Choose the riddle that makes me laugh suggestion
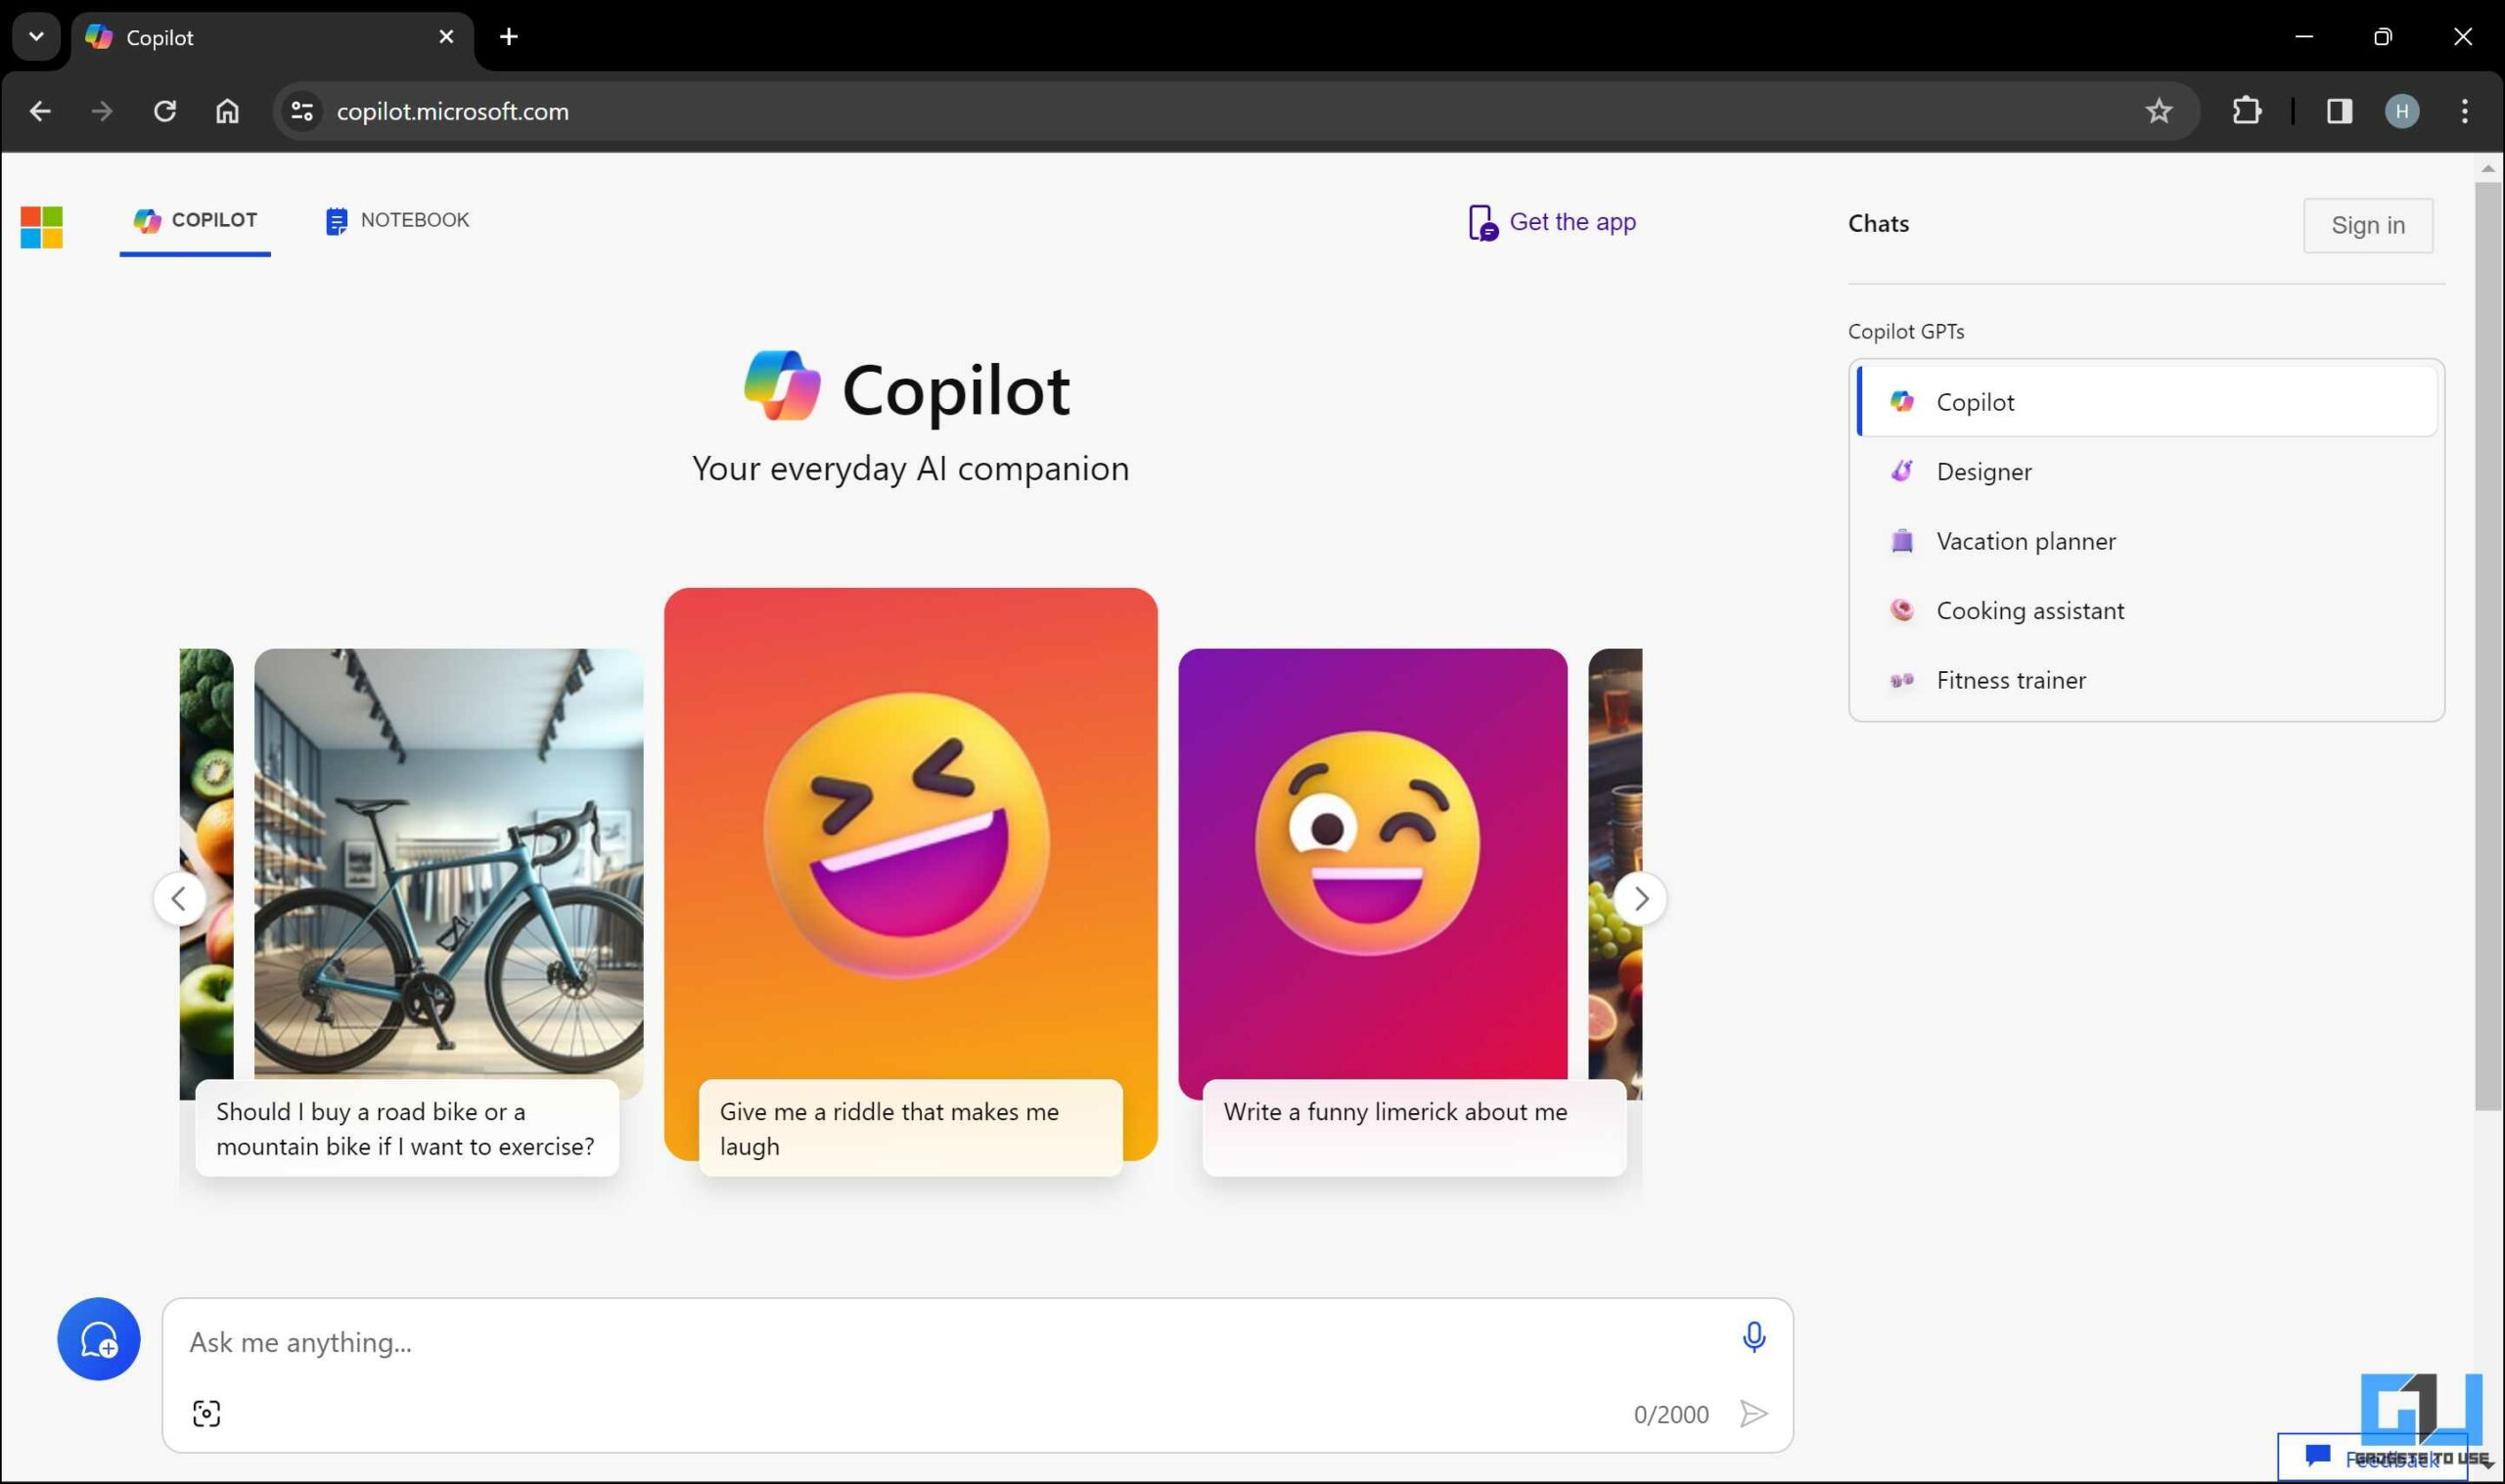 [x=910, y=1128]
